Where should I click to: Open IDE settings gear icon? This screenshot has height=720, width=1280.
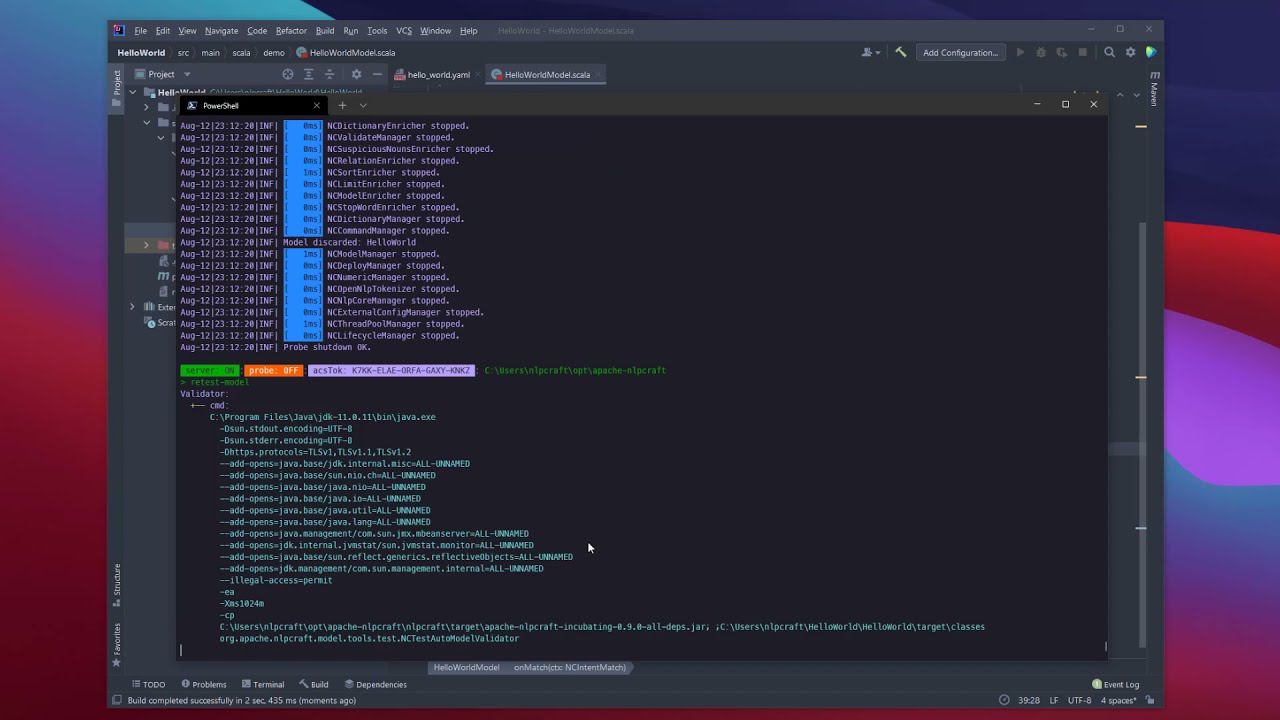(1131, 52)
